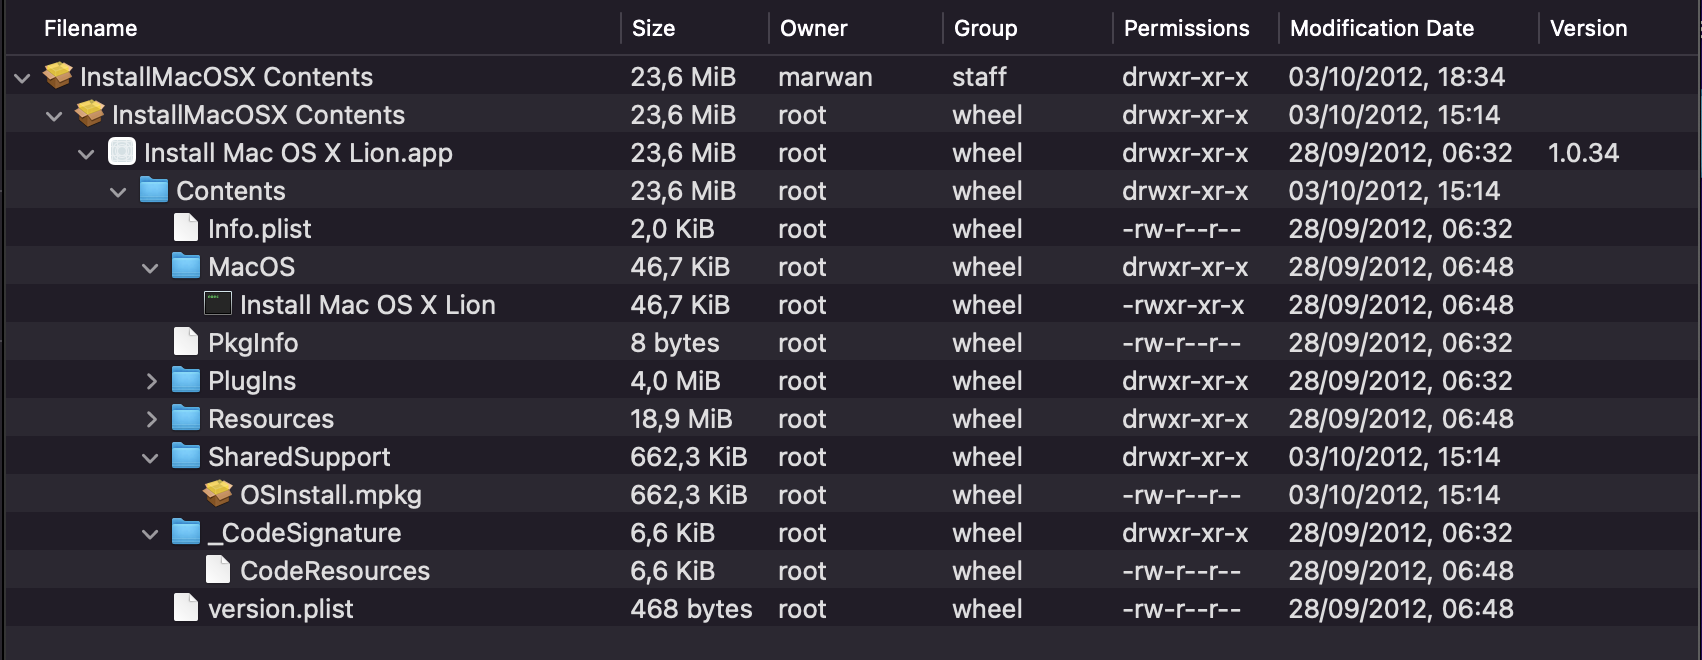The height and width of the screenshot is (660, 1702).
Task: Select the PkgInfo file name
Action: click(252, 343)
